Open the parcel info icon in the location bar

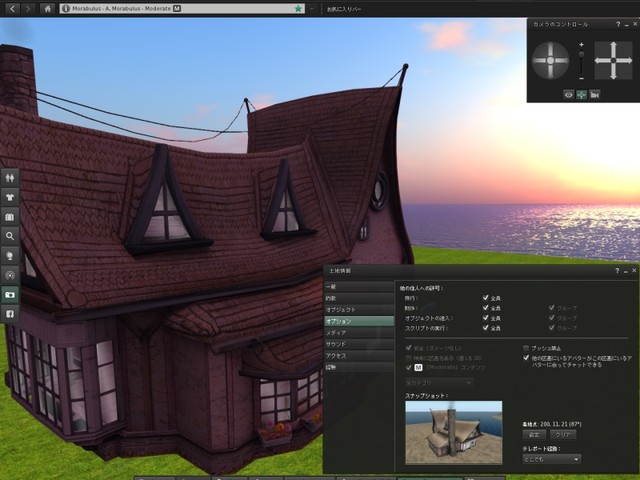click(x=66, y=8)
